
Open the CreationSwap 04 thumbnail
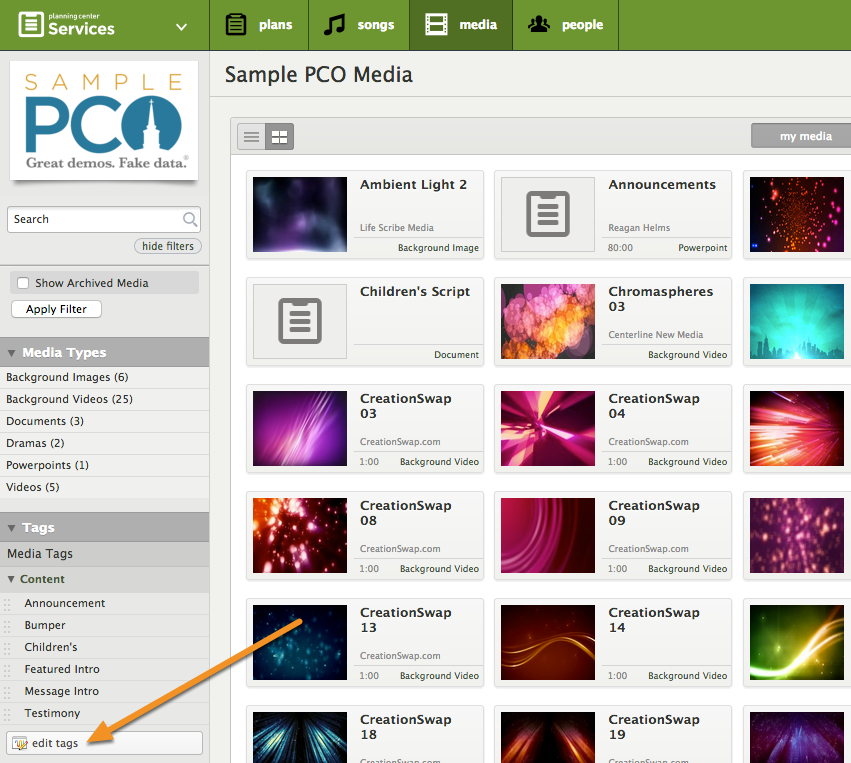click(548, 428)
